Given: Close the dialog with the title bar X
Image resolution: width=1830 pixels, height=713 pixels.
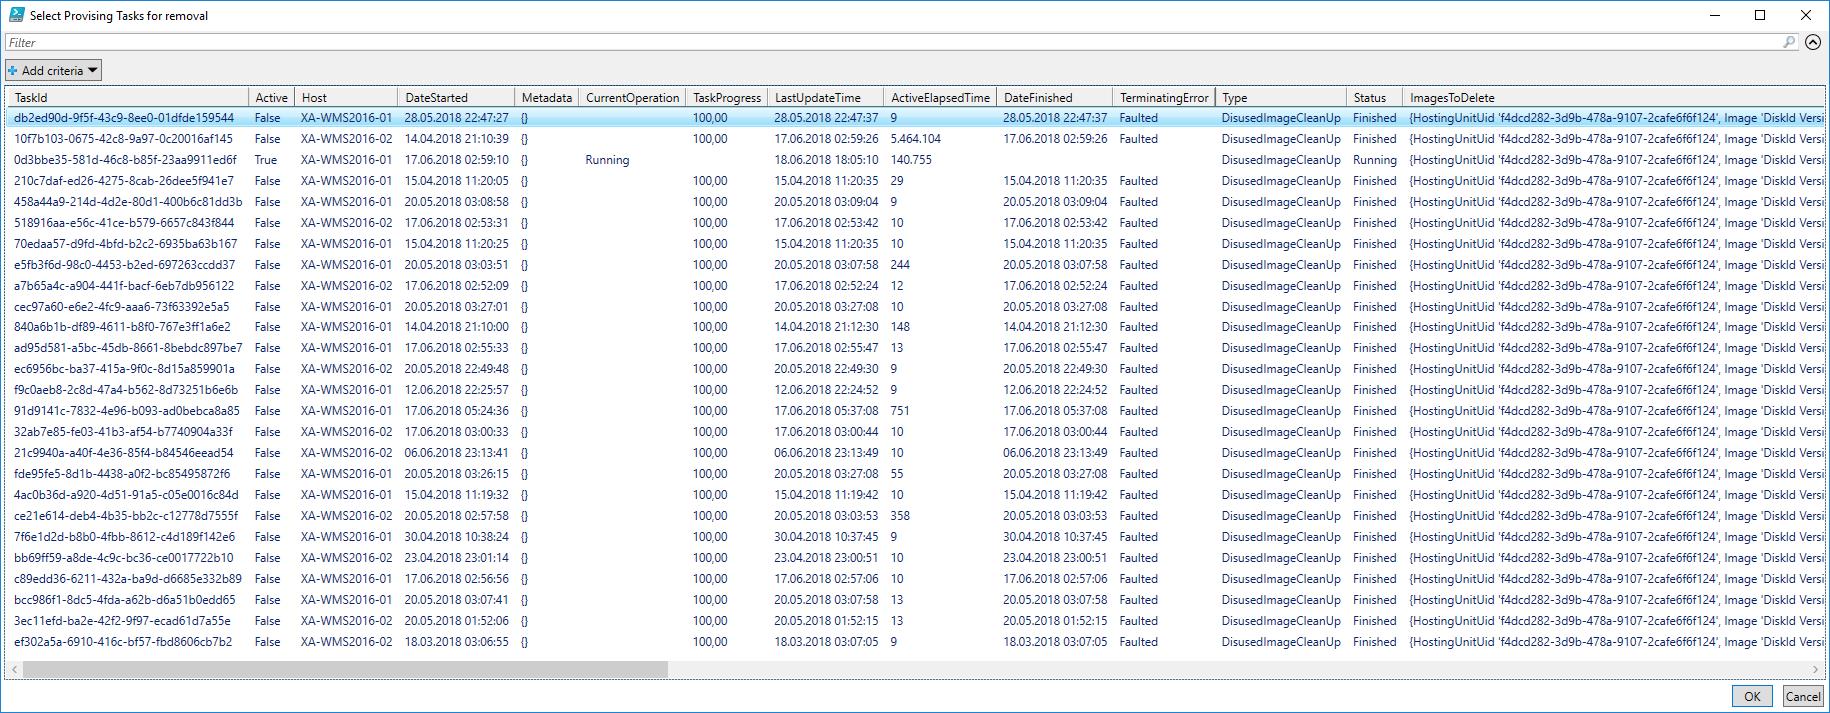Looking at the screenshot, I should pos(1806,15).
